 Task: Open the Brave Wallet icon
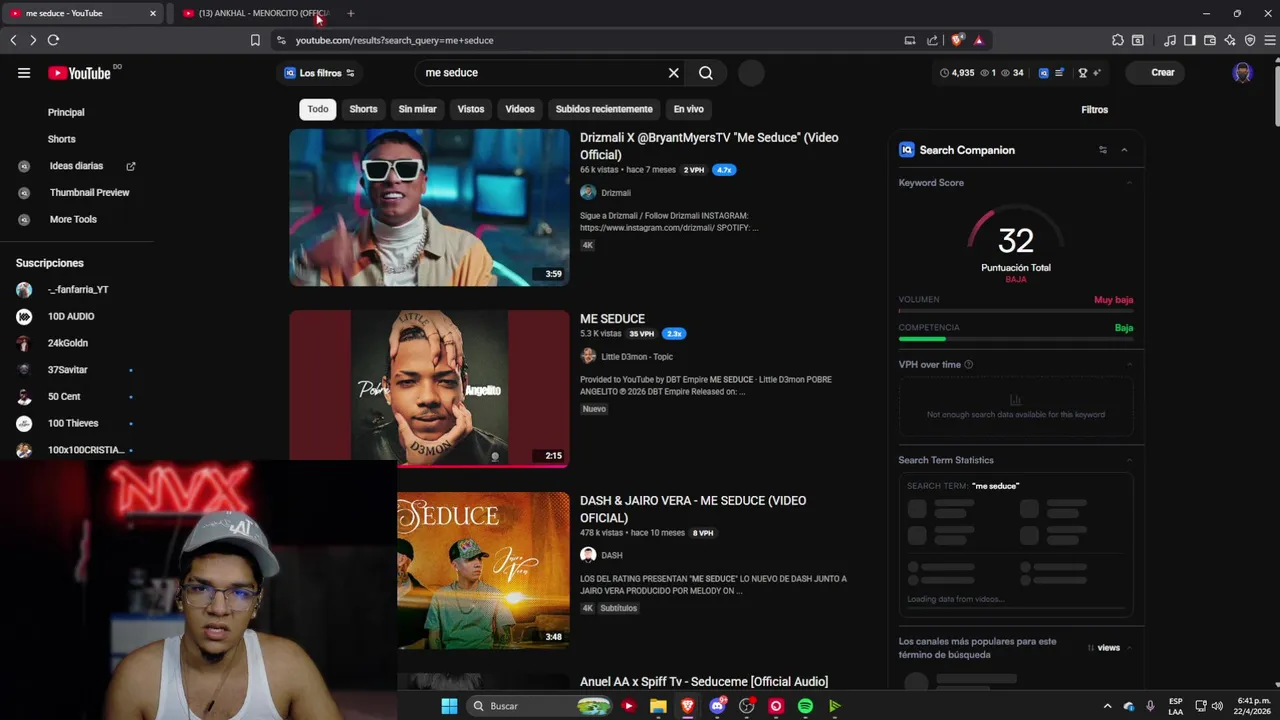click(x=1210, y=40)
